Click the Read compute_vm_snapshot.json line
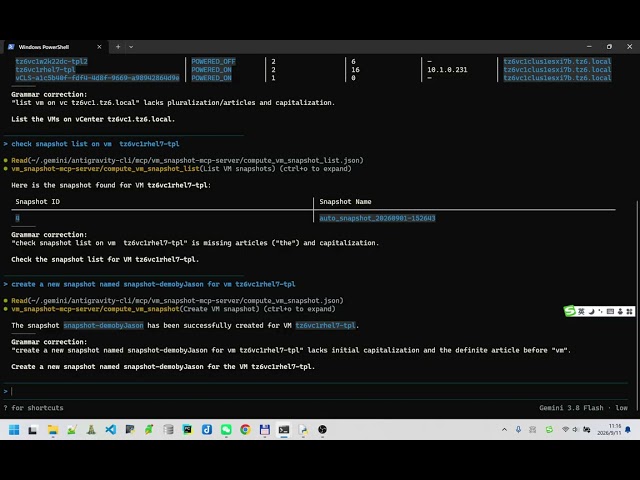This screenshot has width=640, height=480. [x=173, y=301]
